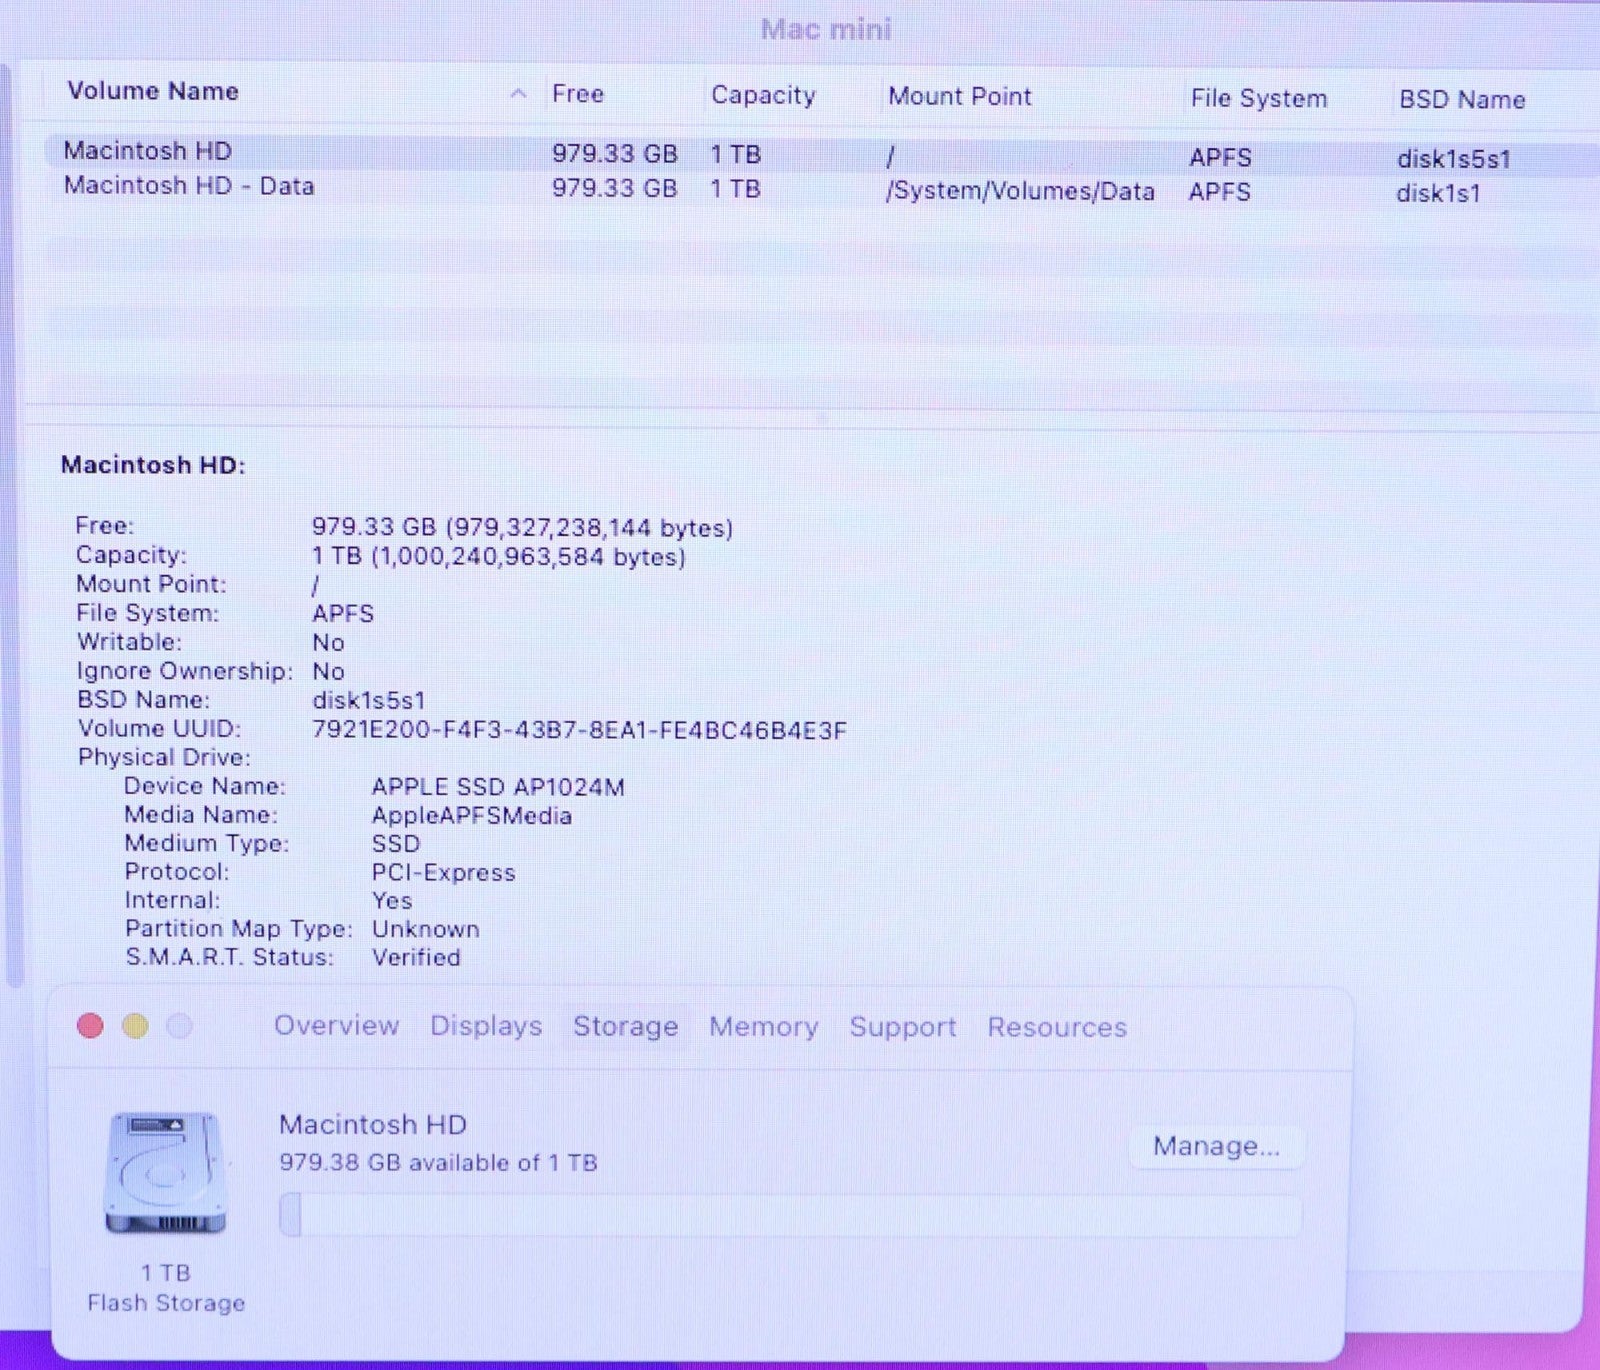
Task: Sort by the Capacity column header
Action: (763, 96)
